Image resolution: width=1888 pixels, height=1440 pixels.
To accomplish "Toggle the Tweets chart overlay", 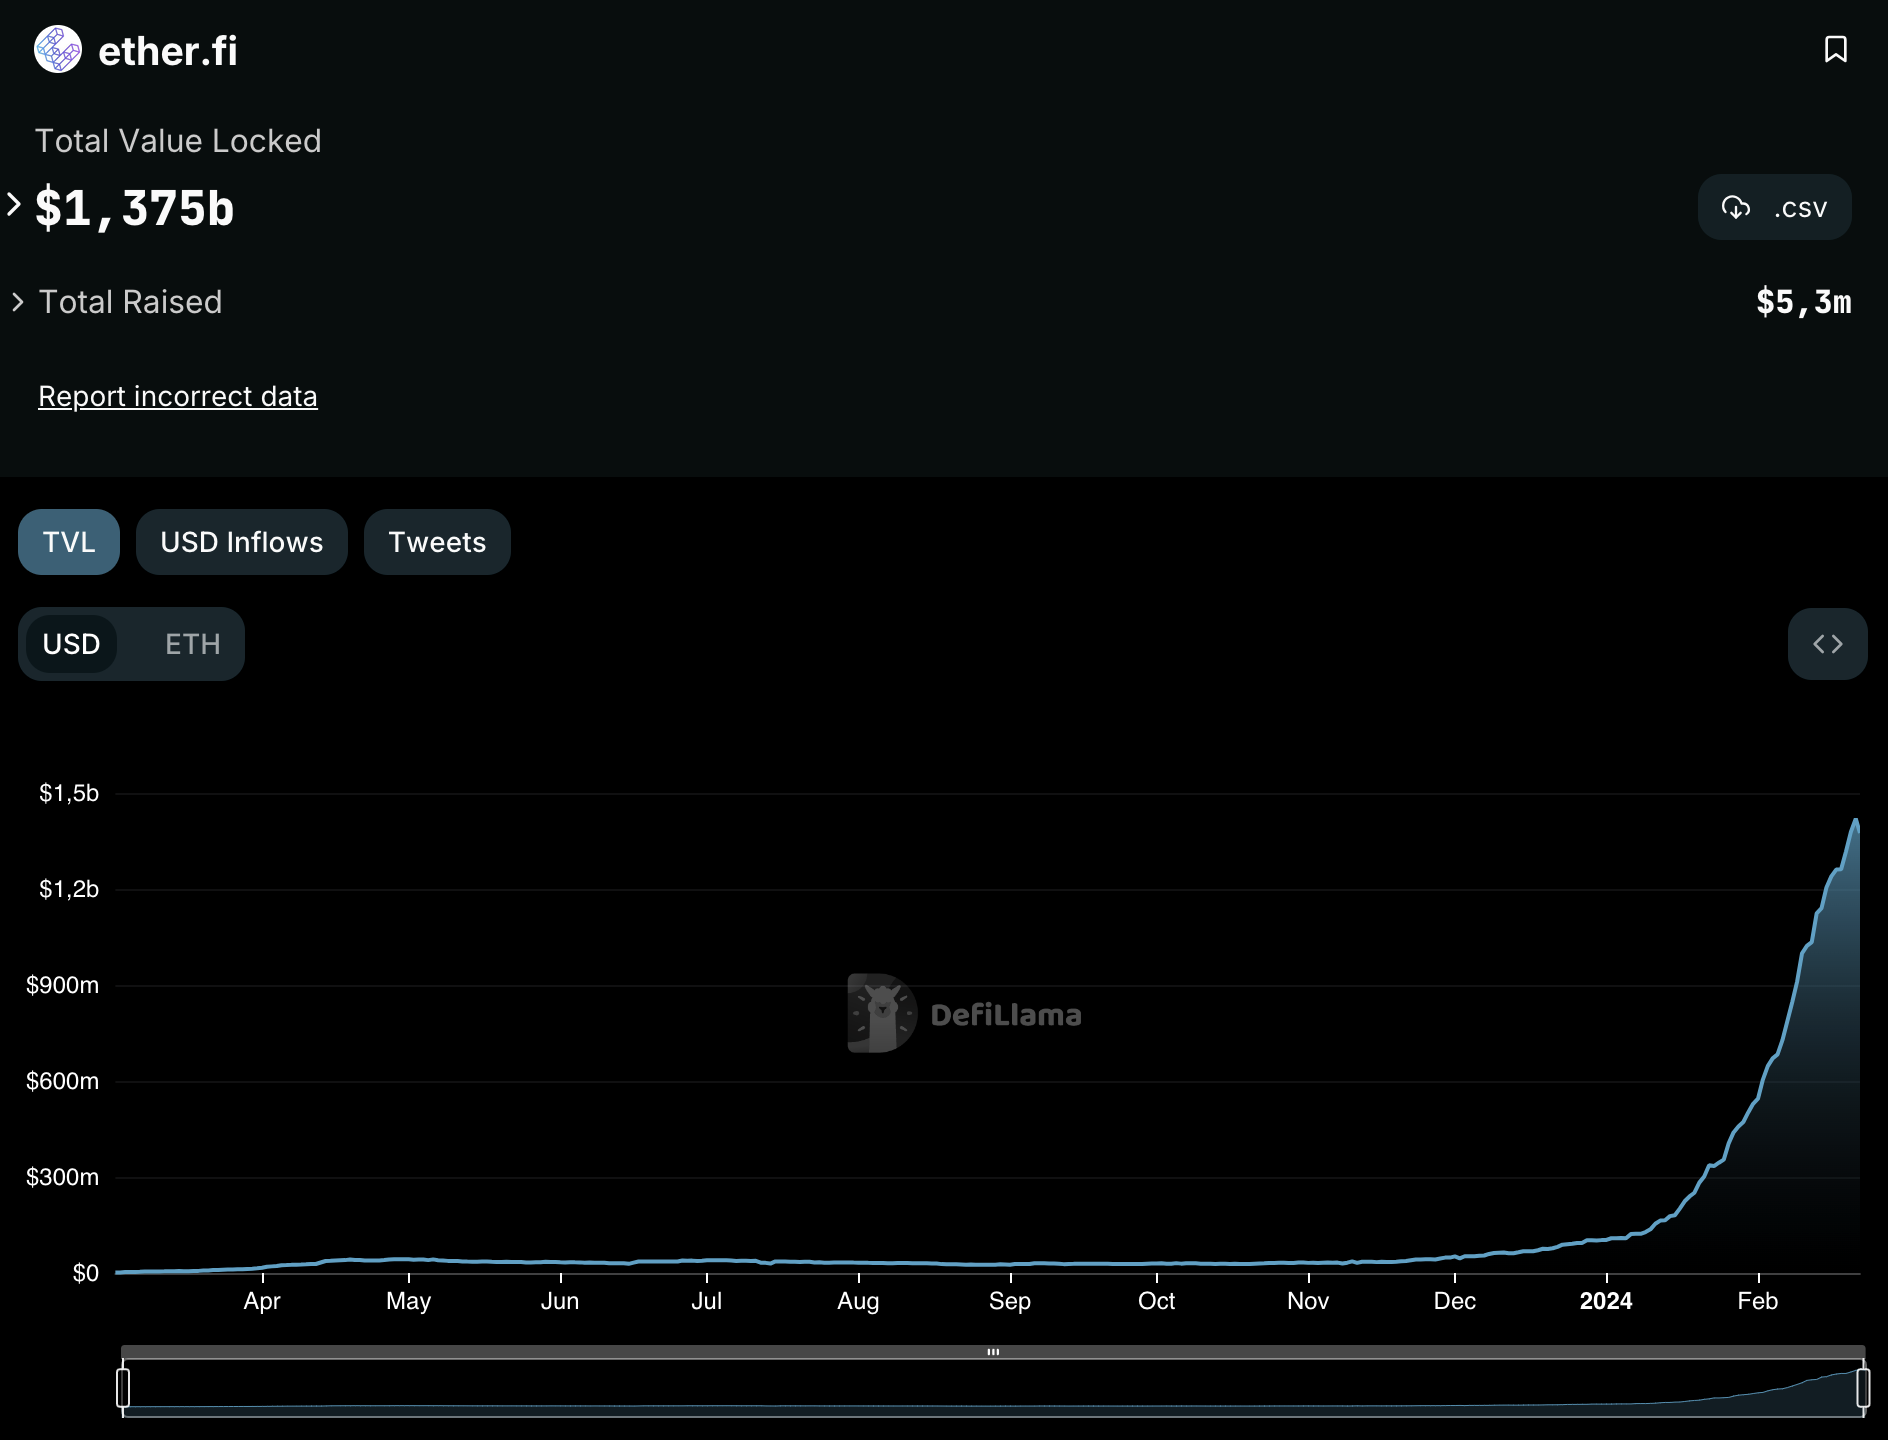I will tap(437, 542).
